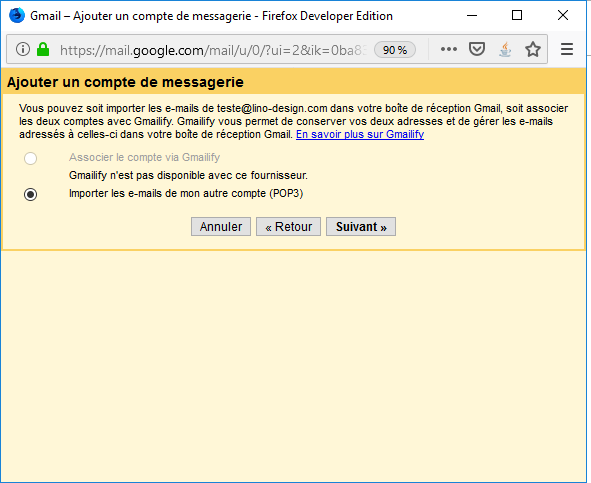Click the Java cup extension icon
591x483 pixels.
(505, 49)
